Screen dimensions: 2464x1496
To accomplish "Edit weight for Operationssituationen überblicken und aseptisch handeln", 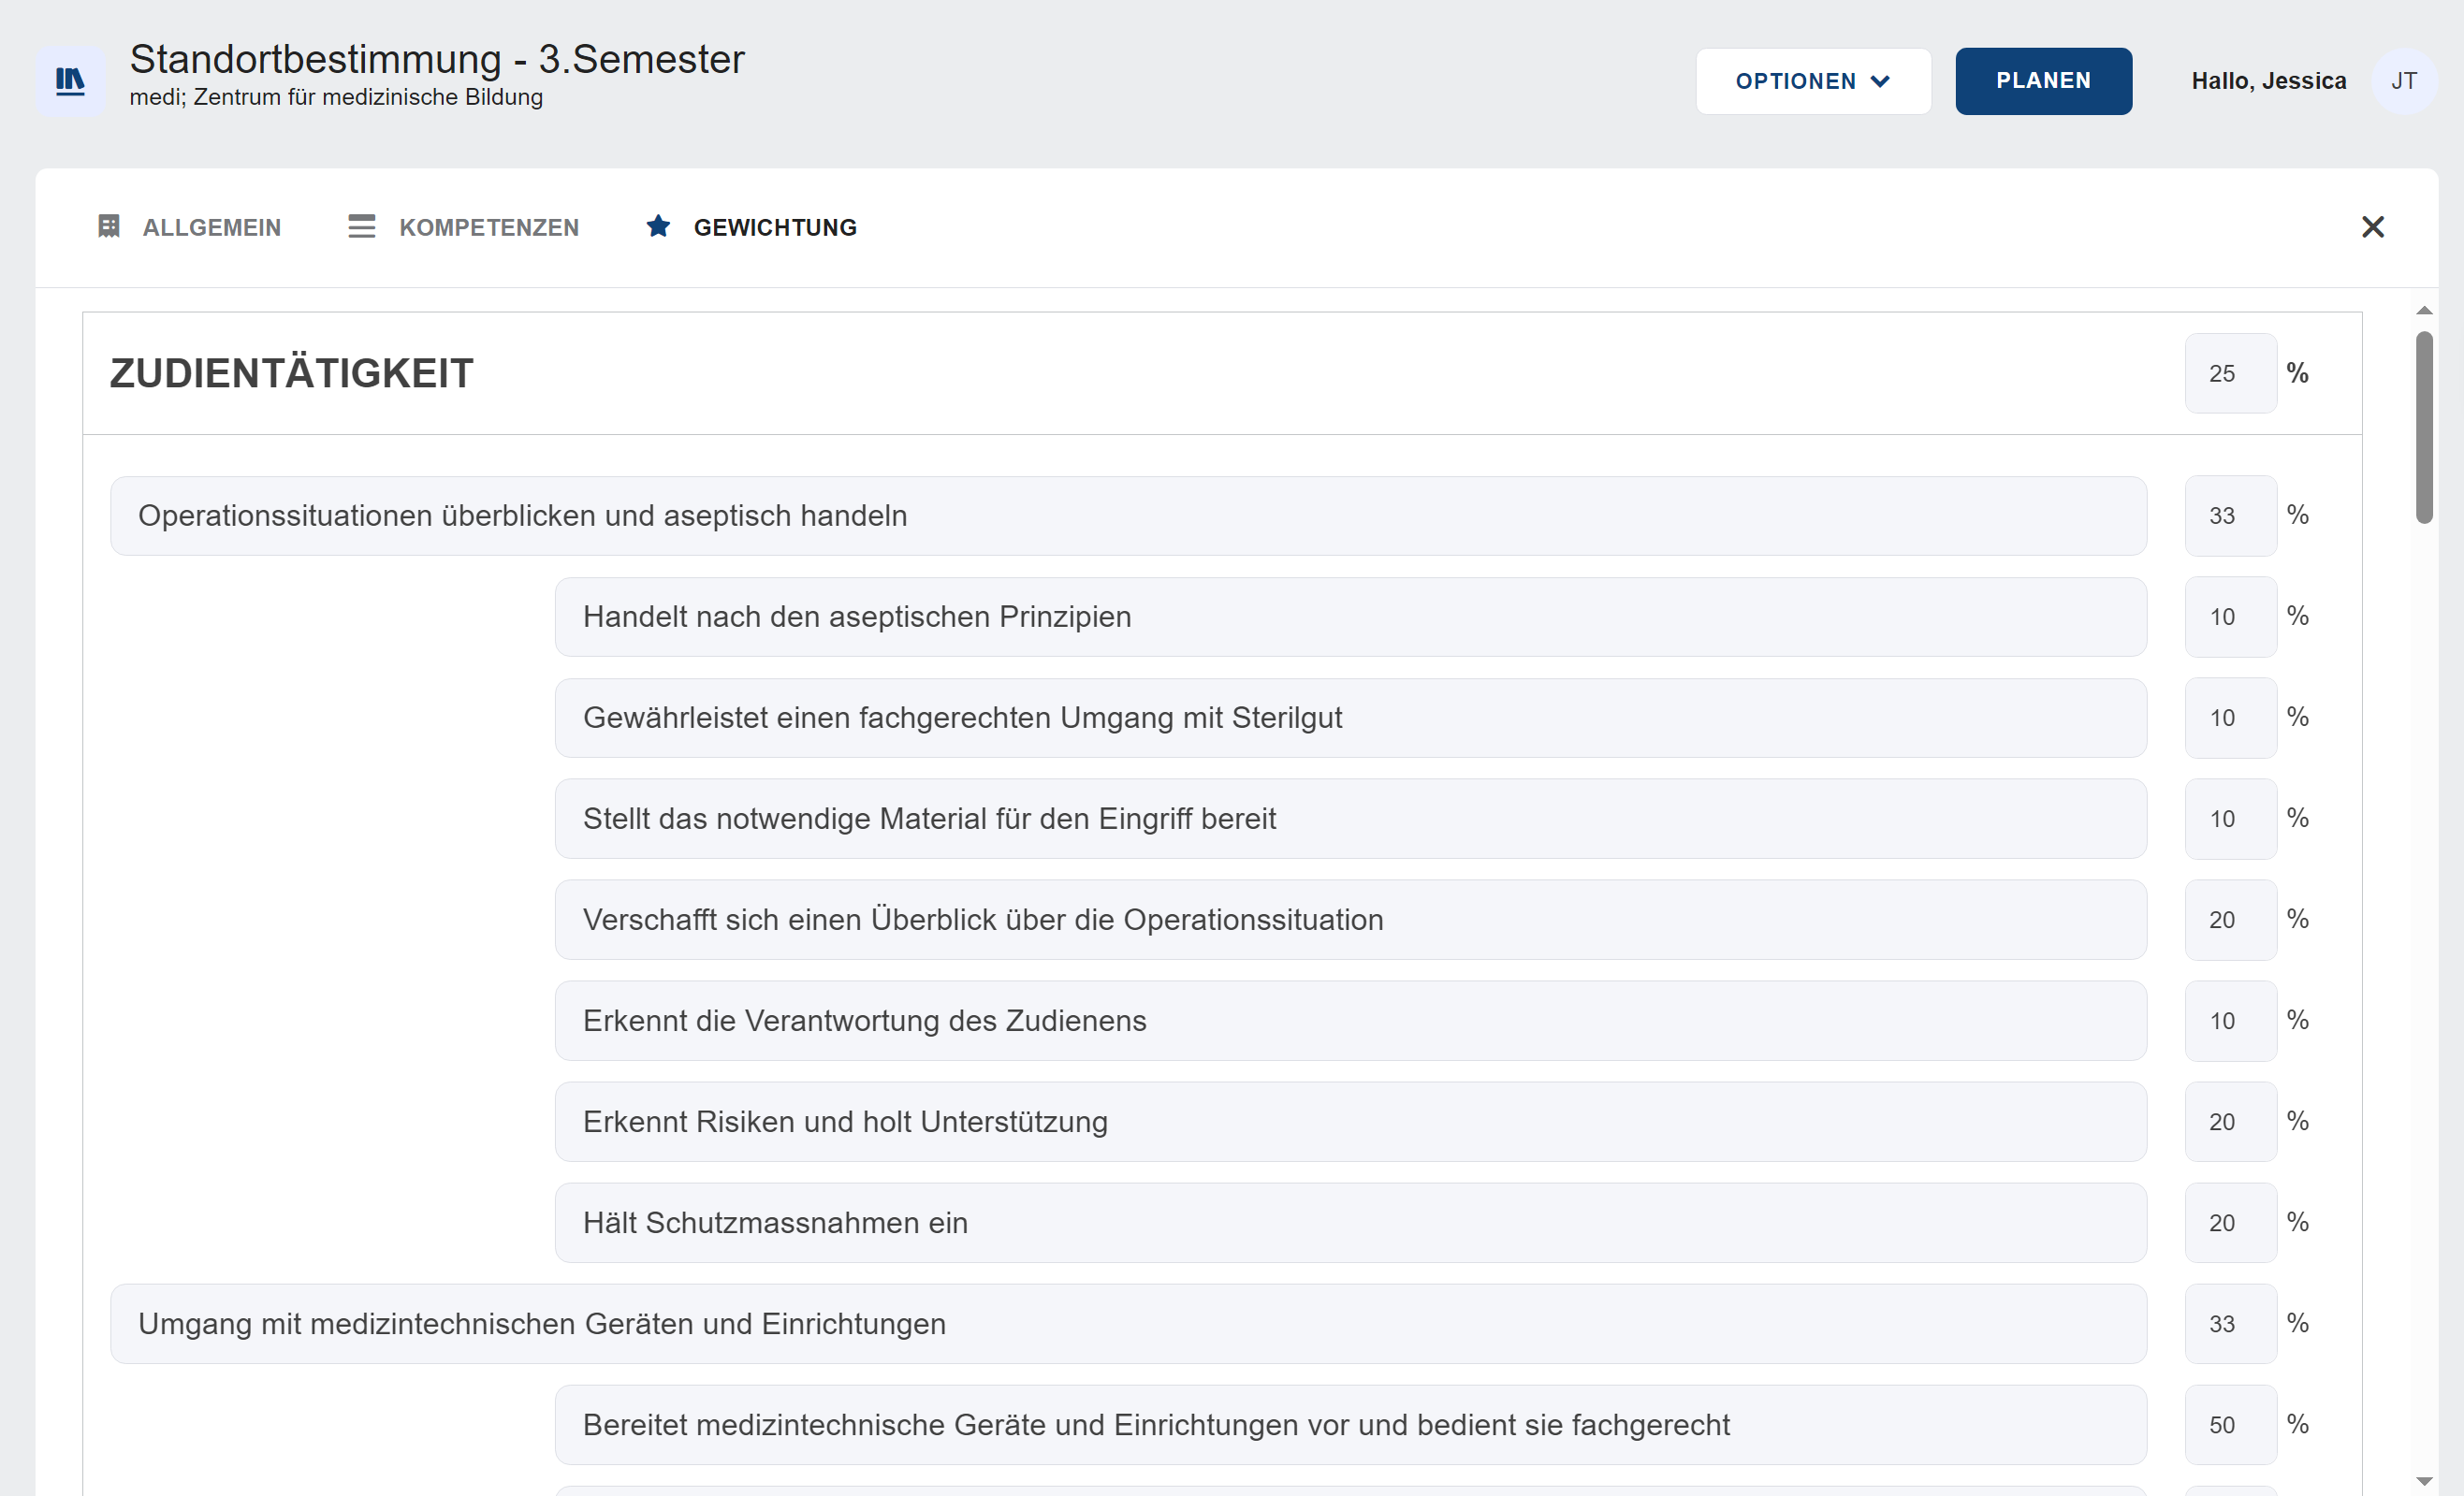I will coord(2230,516).
